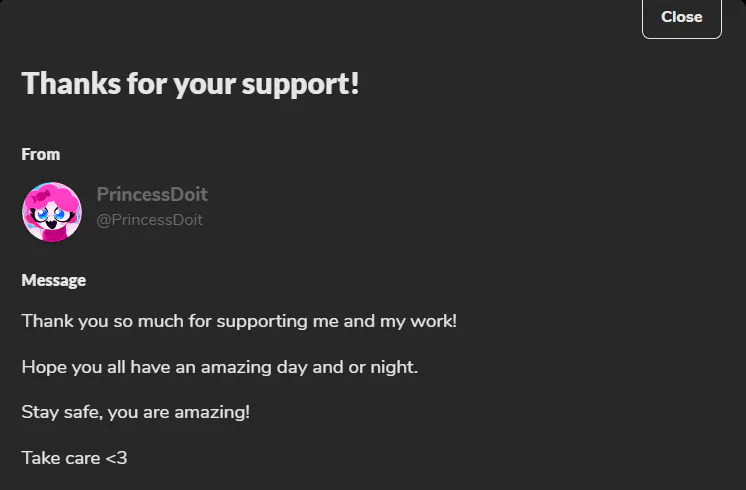The image size is (746, 490).
Task: Click the 'Stay safe, you are amazing!' line
Action: [x=136, y=412]
